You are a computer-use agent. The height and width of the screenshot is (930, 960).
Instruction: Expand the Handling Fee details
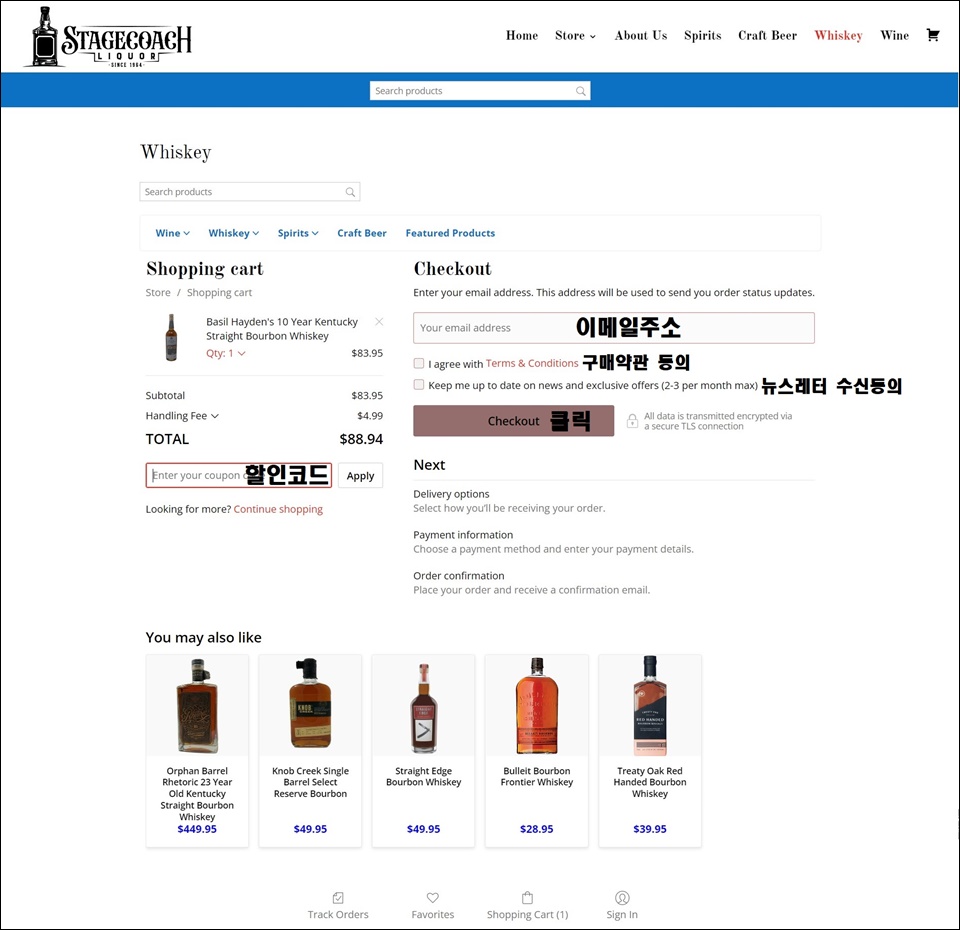[x=182, y=416]
